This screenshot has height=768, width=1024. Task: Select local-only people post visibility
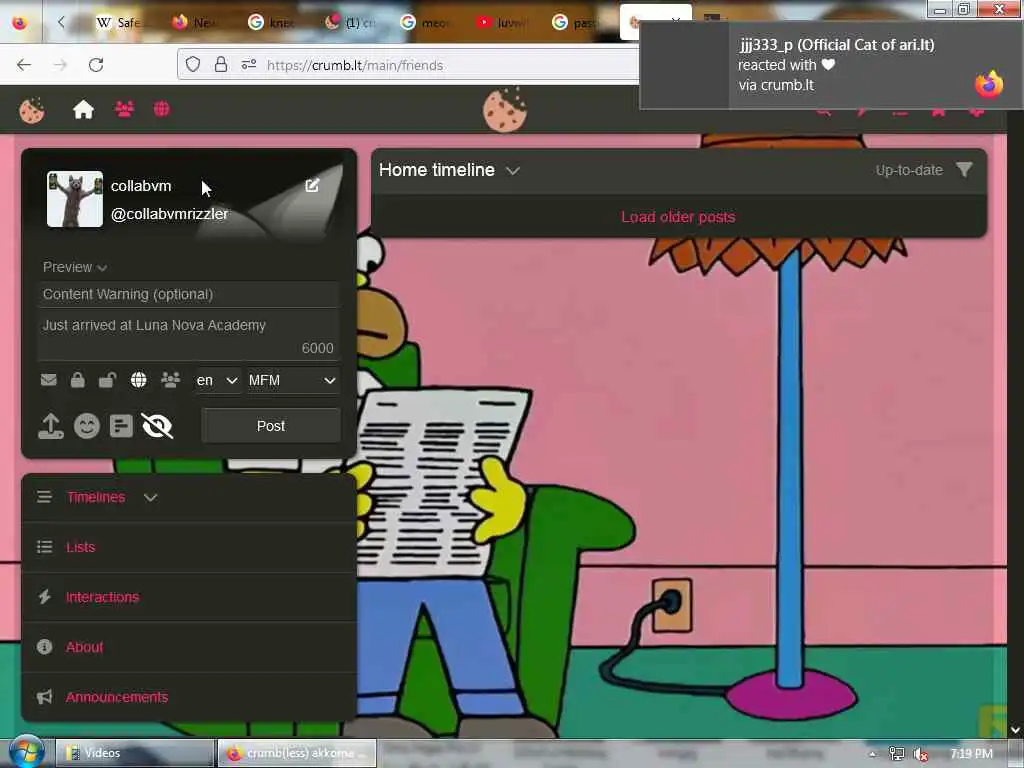pyautogui.click(x=170, y=380)
